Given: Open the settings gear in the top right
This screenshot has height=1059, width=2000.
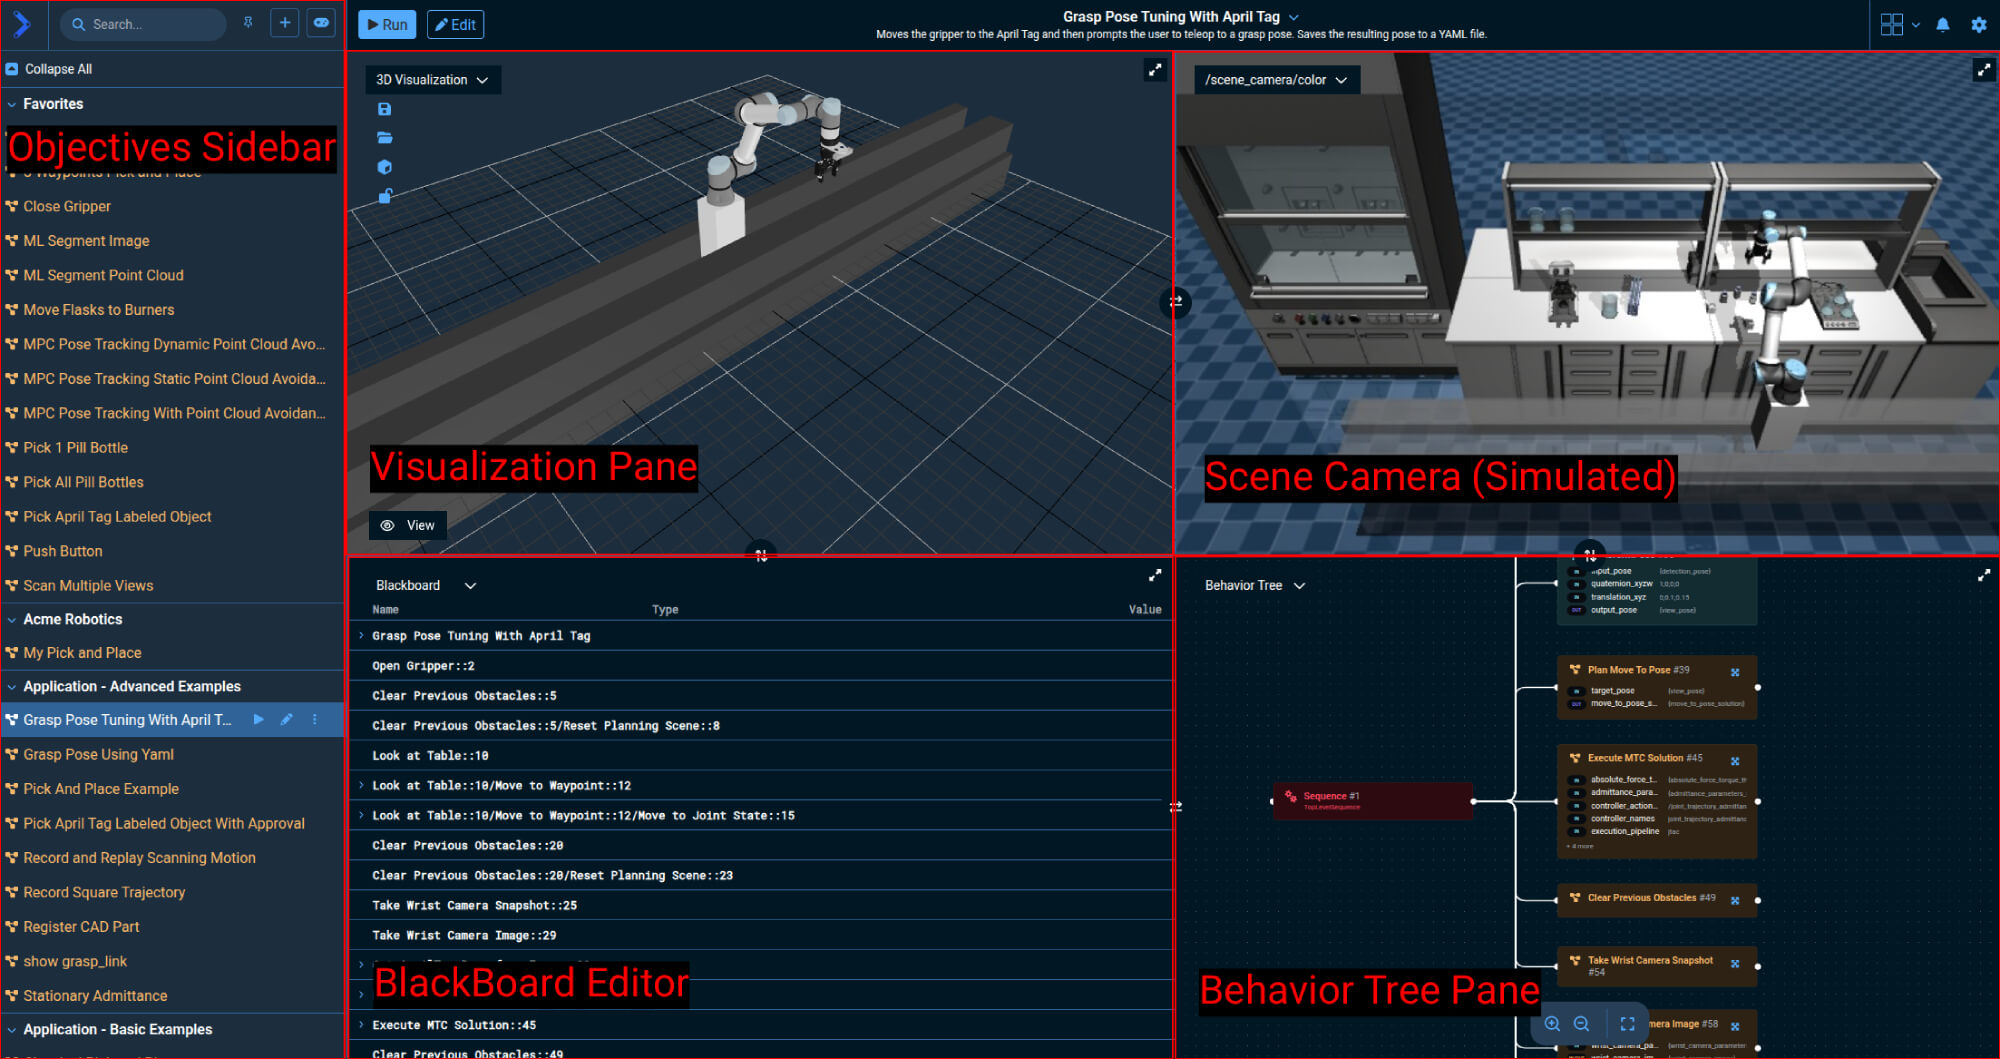Looking at the screenshot, I should coord(1979,24).
